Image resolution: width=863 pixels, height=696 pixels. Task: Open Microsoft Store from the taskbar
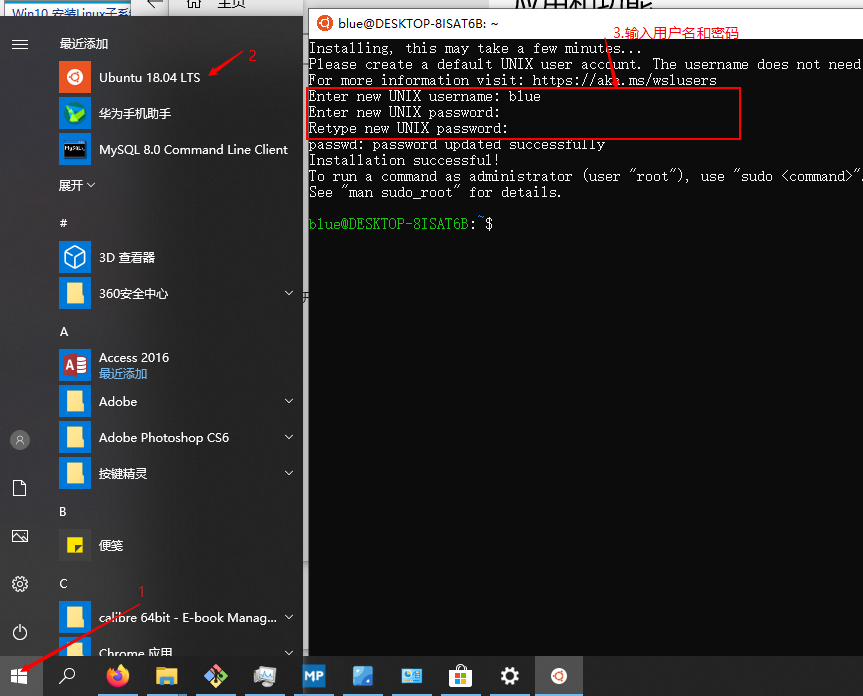click(461, 676)
